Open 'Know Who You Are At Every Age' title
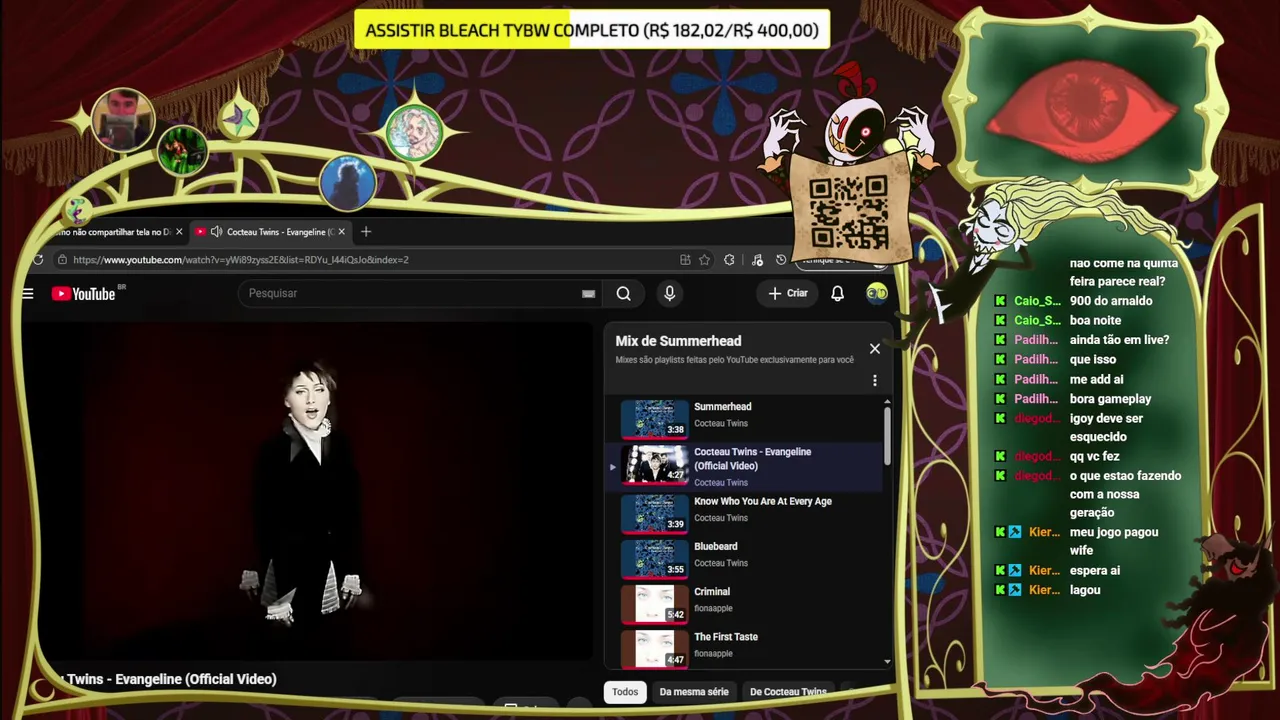The height and width of the screenshot is (720, 1280). (x=763, y=502)
